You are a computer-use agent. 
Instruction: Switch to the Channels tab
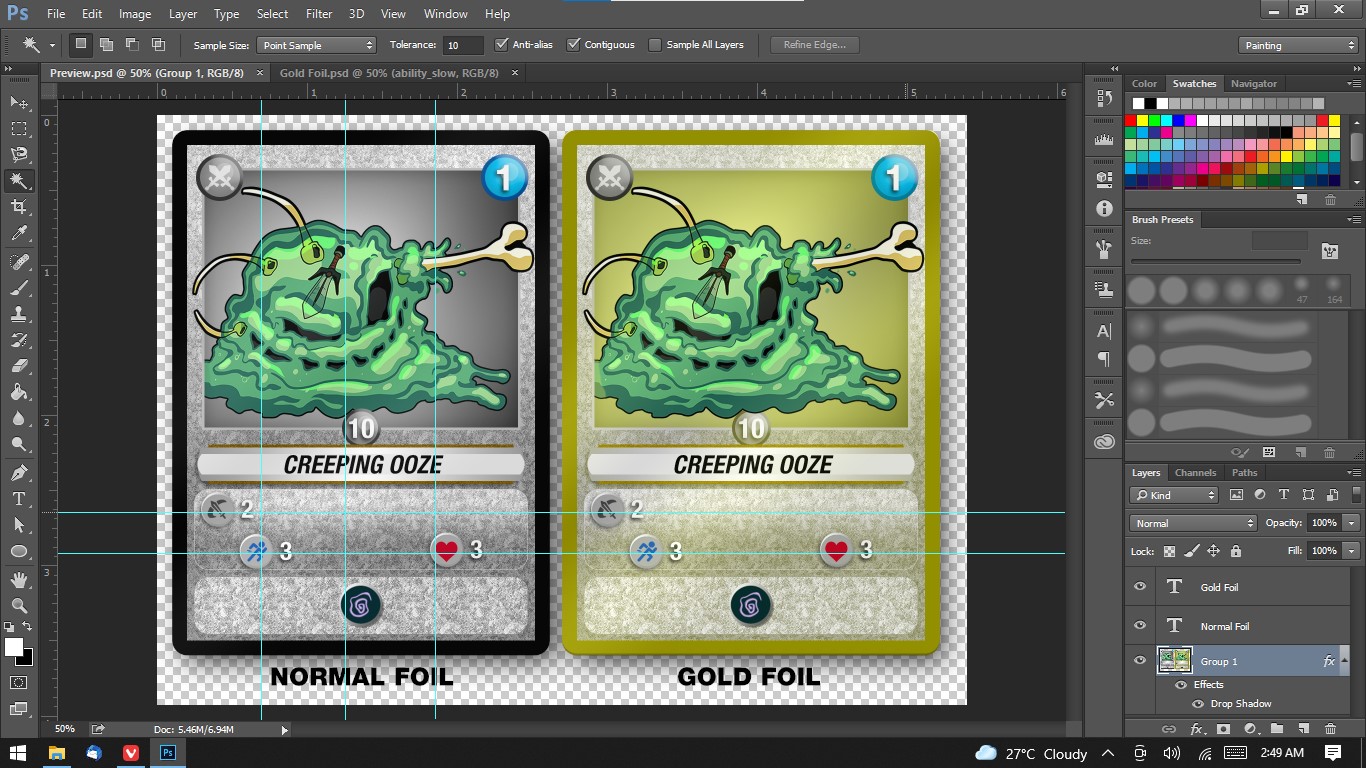click(1195, 473)
